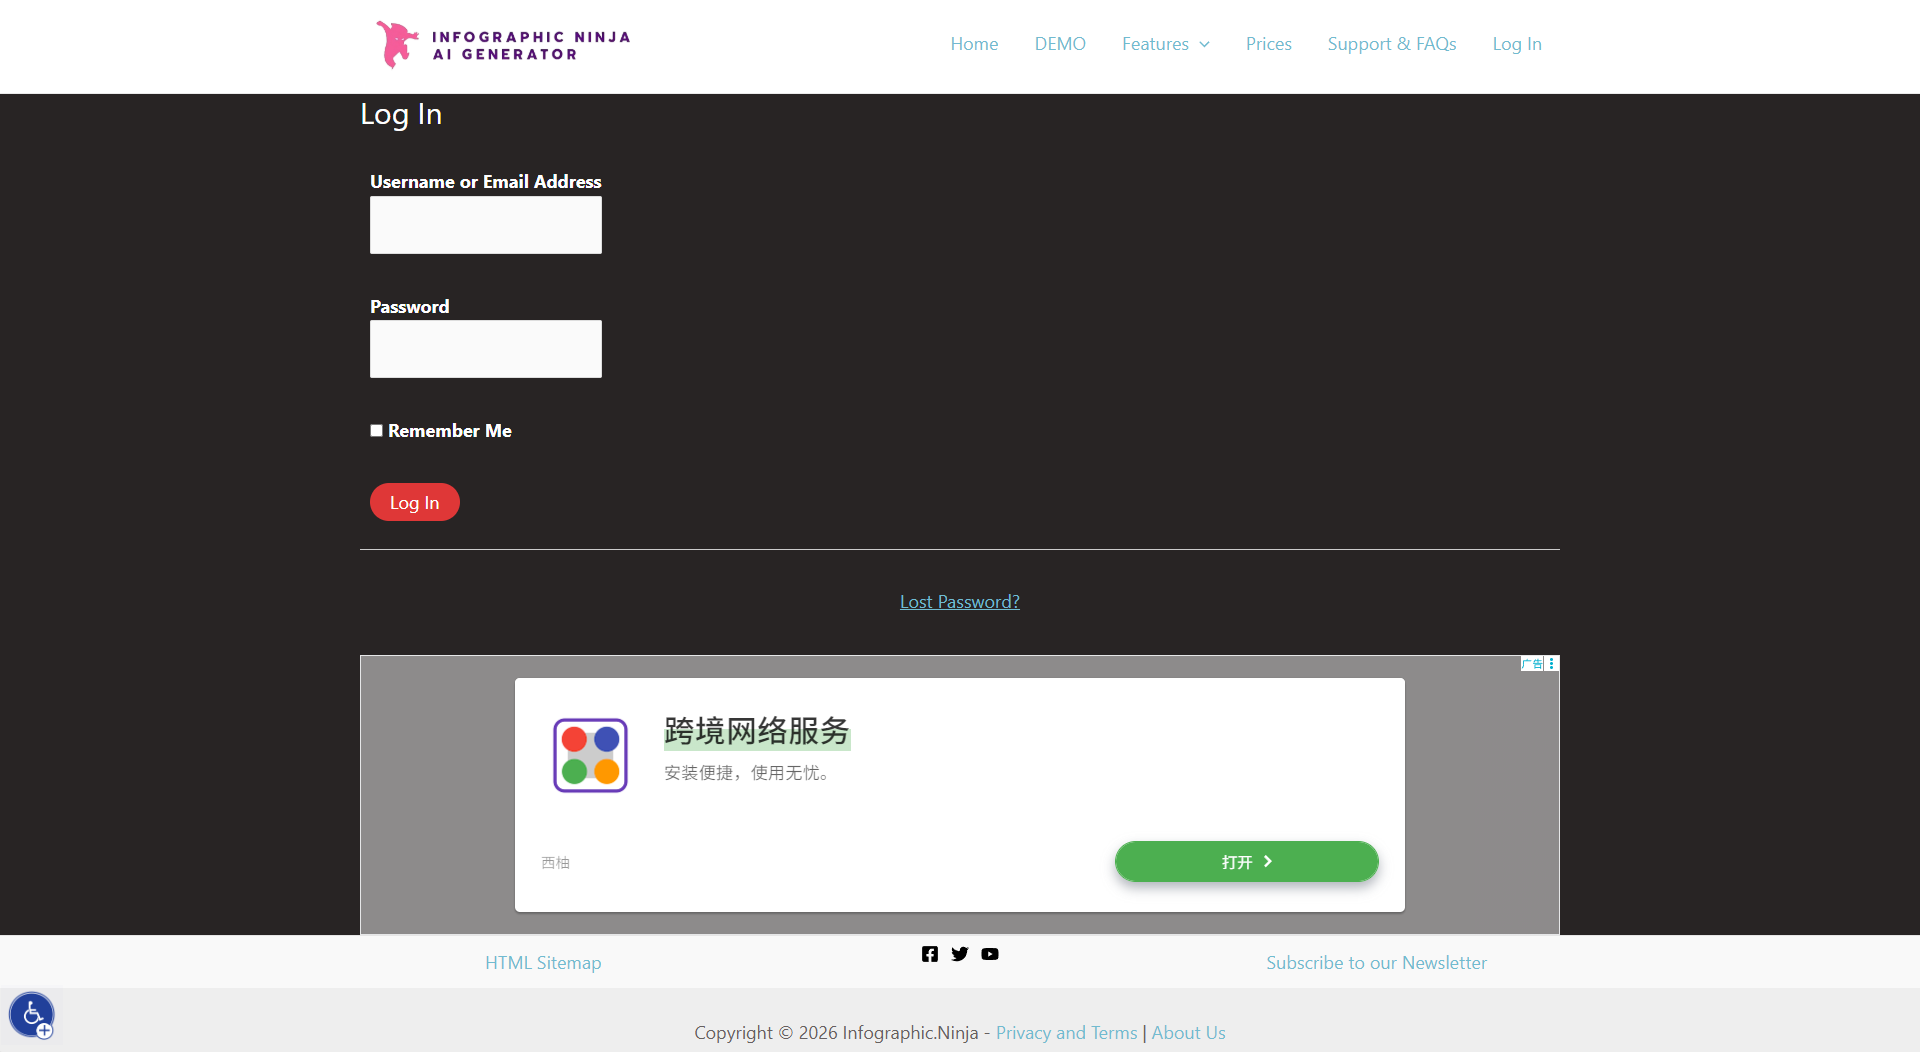
Task: Enable the Remember Me checkbox
Action: tap(377, 431)
